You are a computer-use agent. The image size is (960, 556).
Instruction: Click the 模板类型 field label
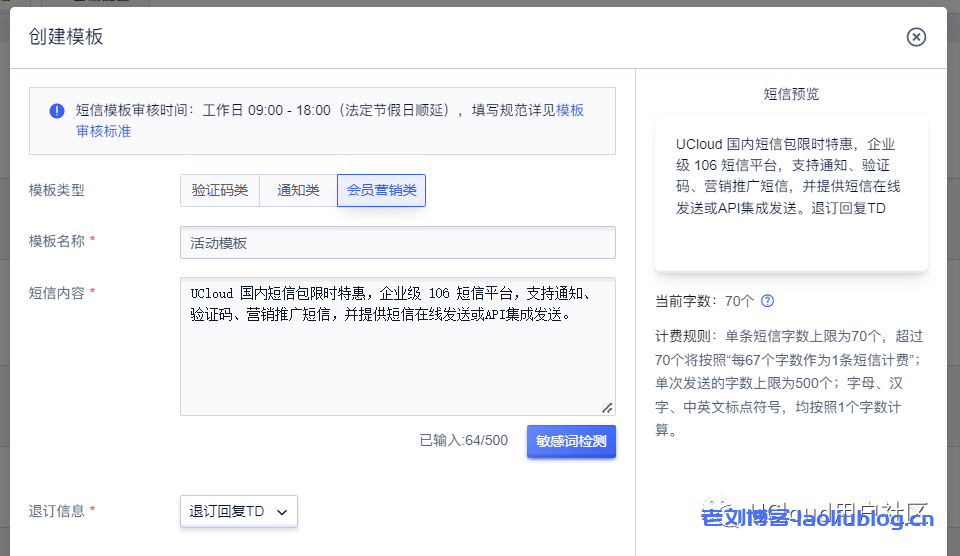(57, 190)
